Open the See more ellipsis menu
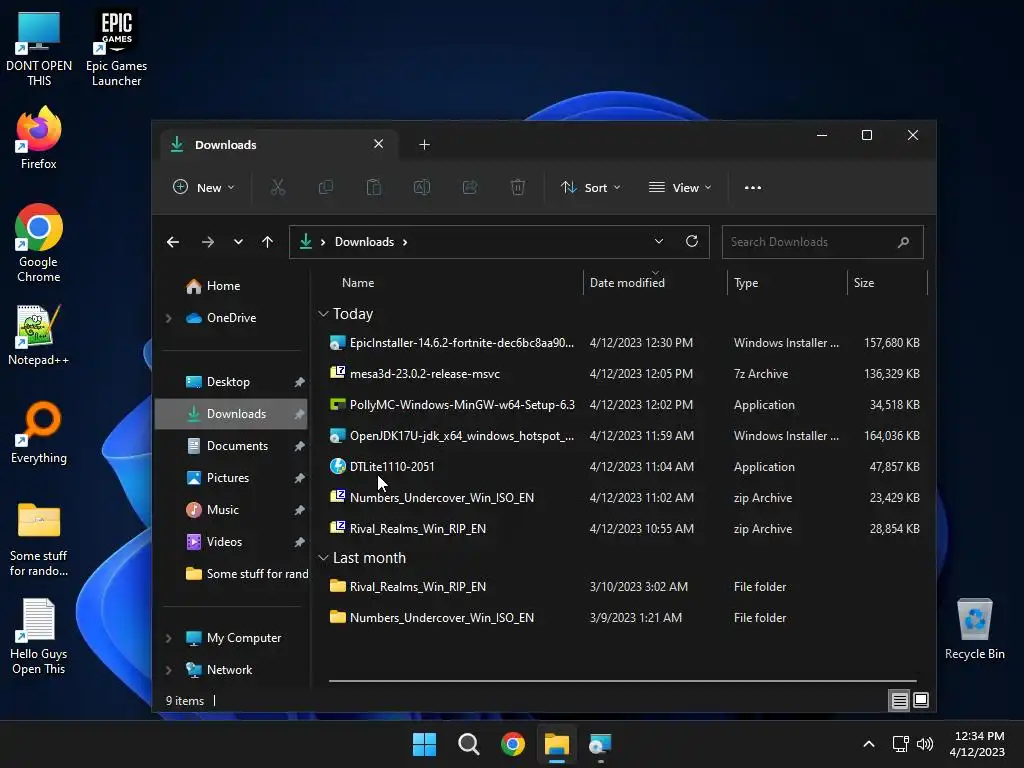The image size is (1024, 768). [x=753, y=187]
